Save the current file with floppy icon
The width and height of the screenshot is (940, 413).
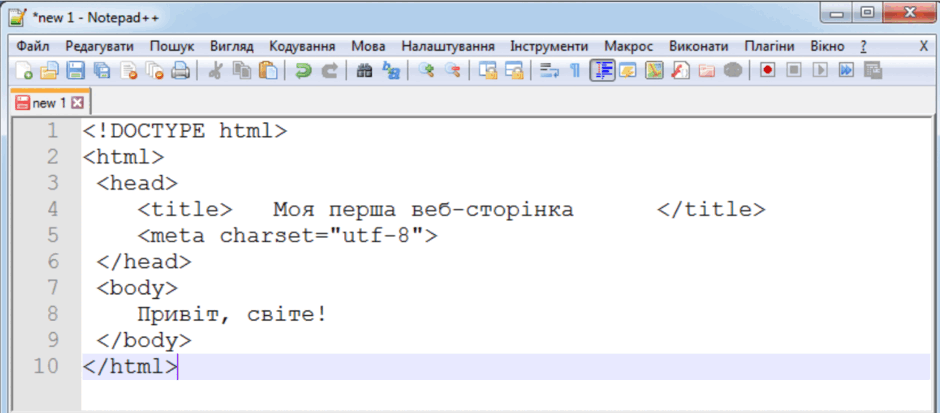pyautogui.click(x=76, y=71)
